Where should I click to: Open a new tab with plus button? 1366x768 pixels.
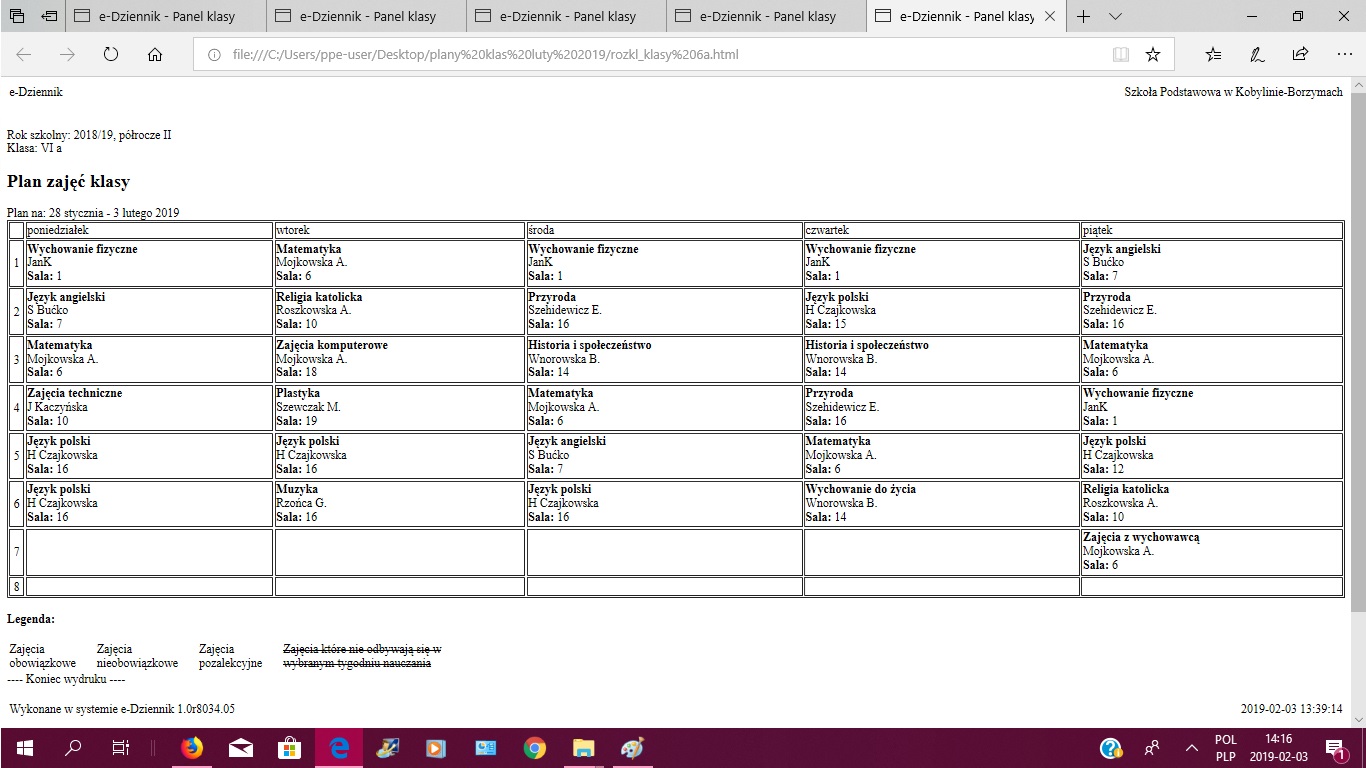pos(1084,17)
